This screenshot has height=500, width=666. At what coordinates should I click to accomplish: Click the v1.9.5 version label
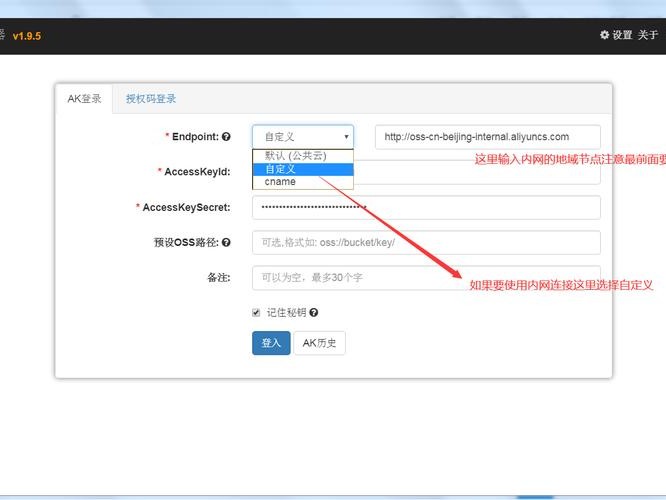click(x=27, y=36)
